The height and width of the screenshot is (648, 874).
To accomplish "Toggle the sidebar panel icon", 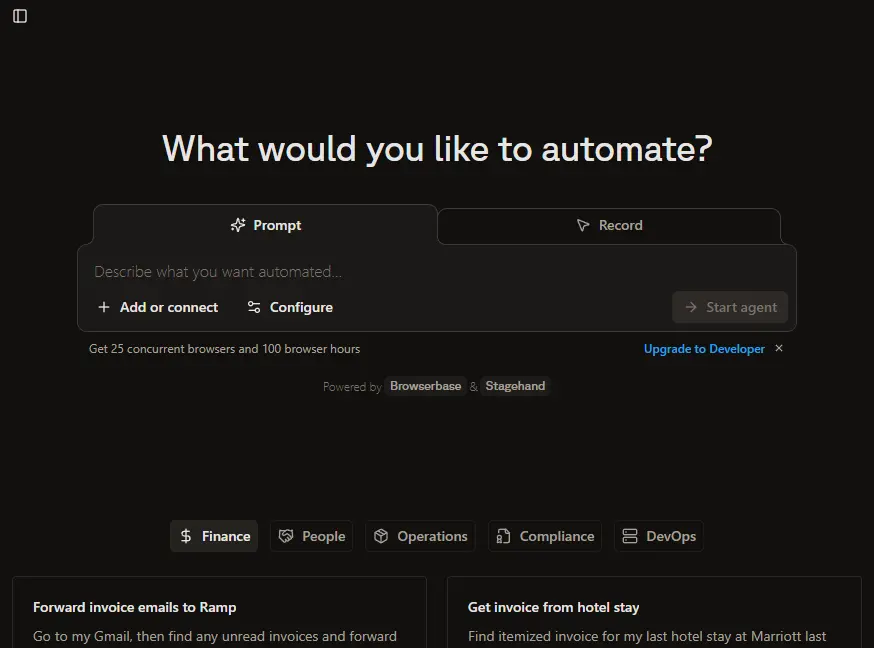I will click(20, 16).
